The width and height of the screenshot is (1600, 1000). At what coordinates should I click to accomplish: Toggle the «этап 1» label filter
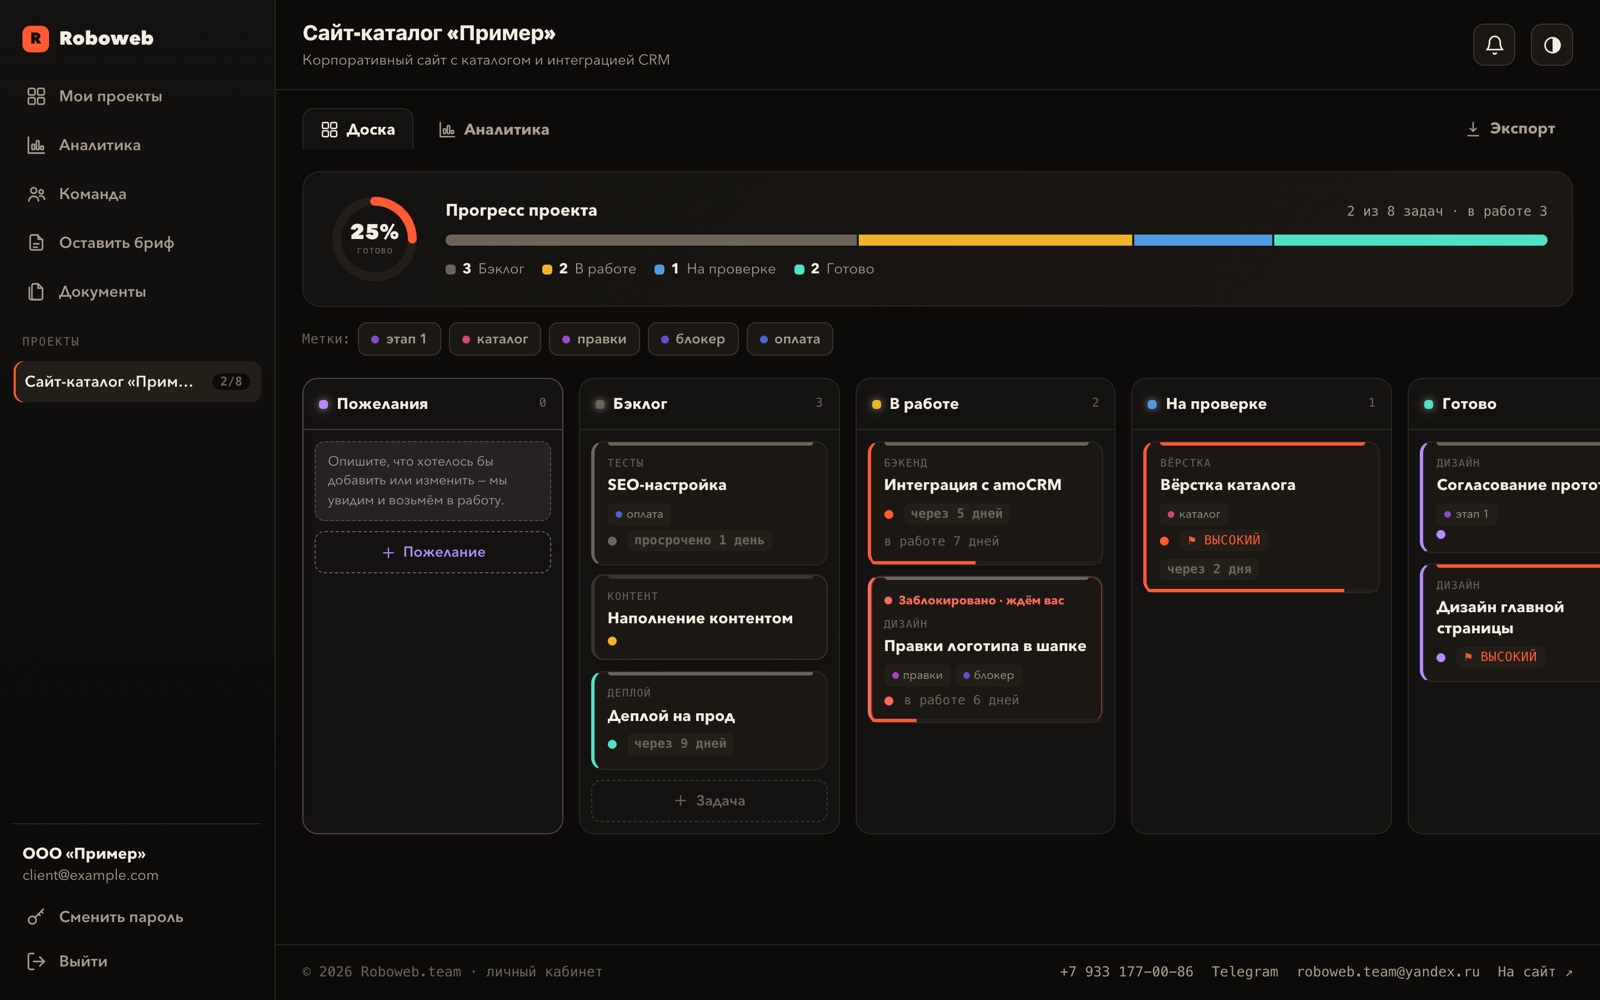pyautogui.click(x=399, y=339)
